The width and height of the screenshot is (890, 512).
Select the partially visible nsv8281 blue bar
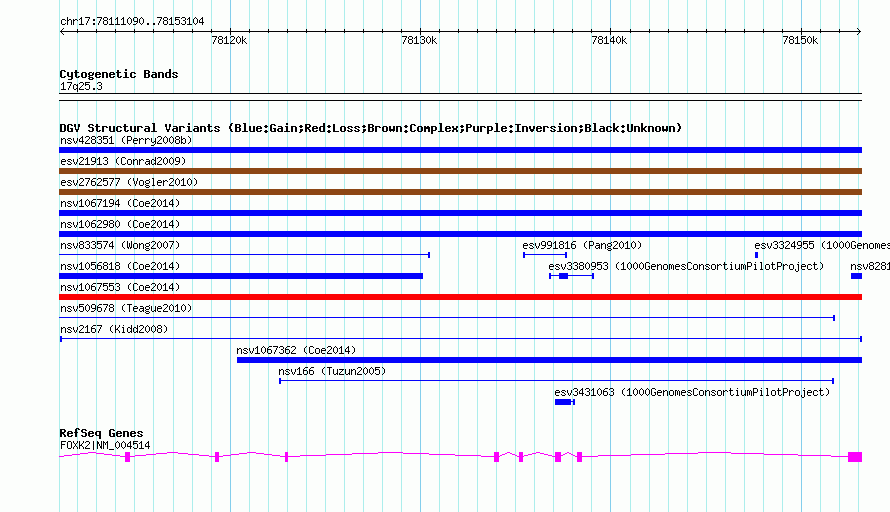(x=857, y=276)
